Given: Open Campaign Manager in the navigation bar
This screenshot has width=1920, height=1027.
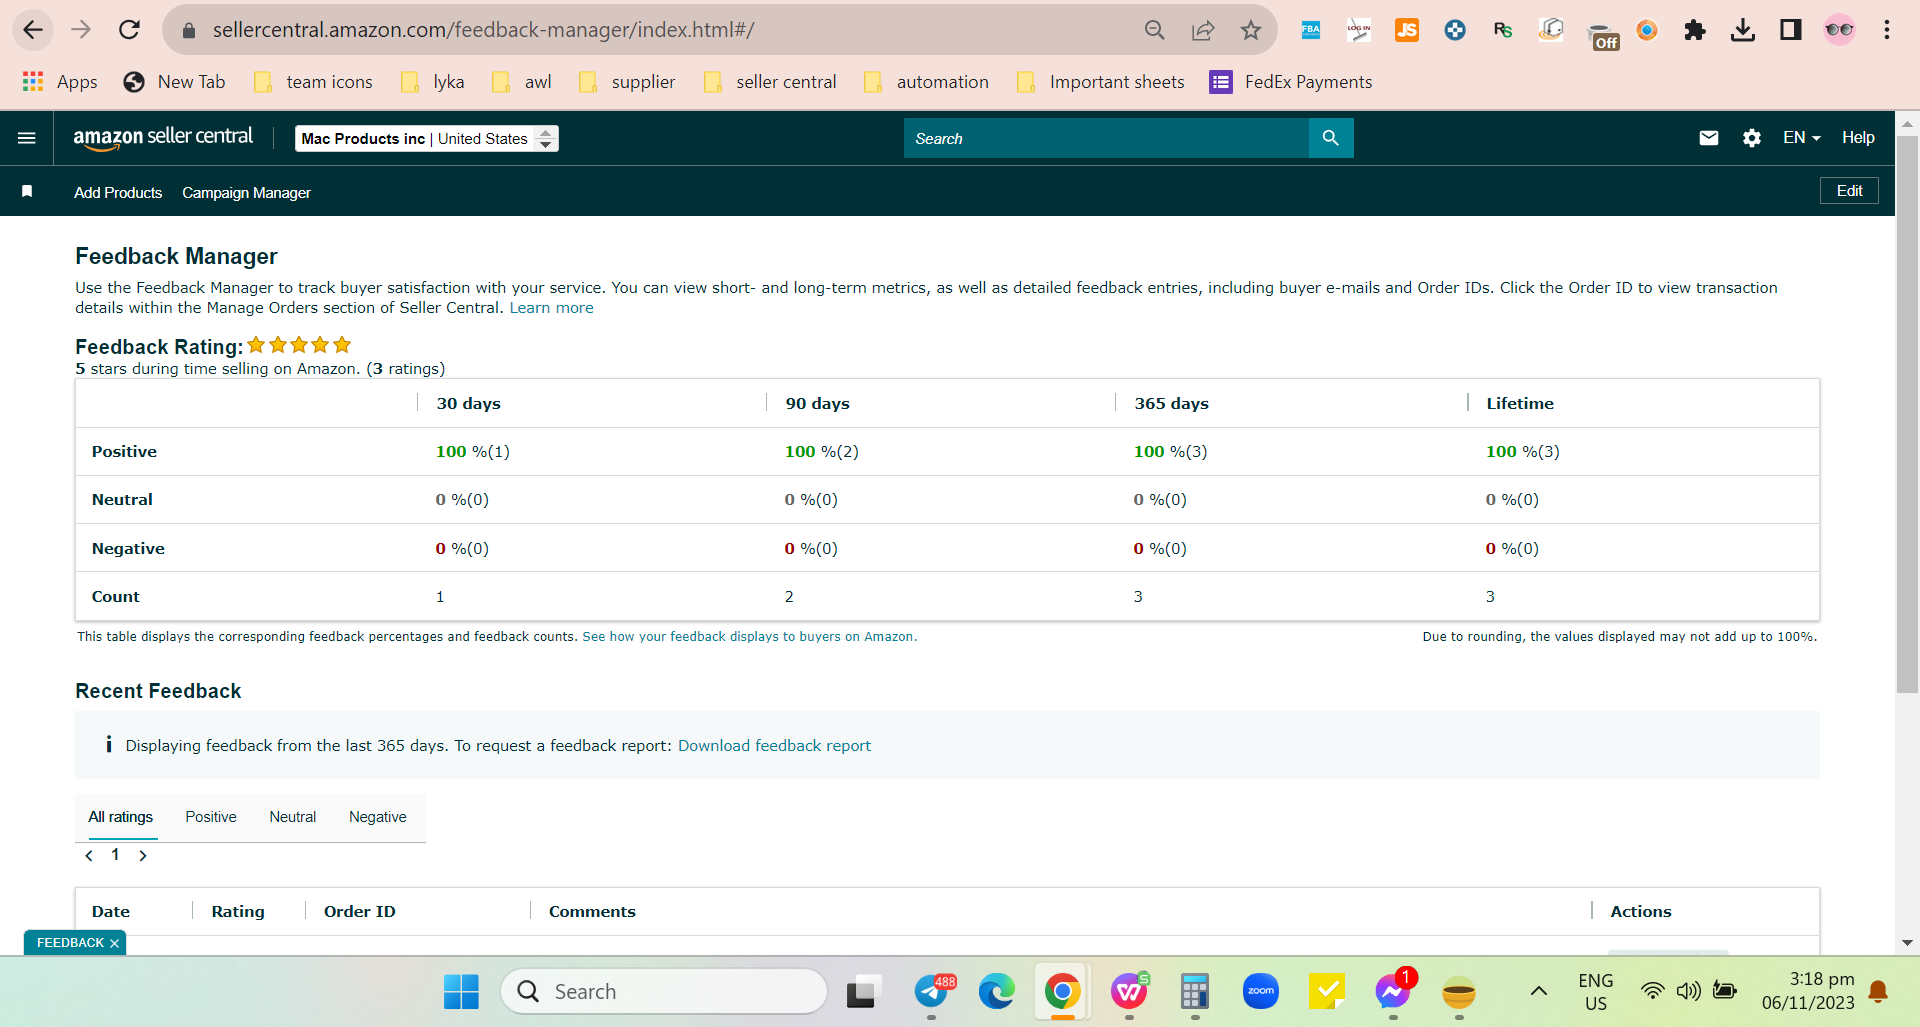Looking at the screenshot, I should point(246,192).
